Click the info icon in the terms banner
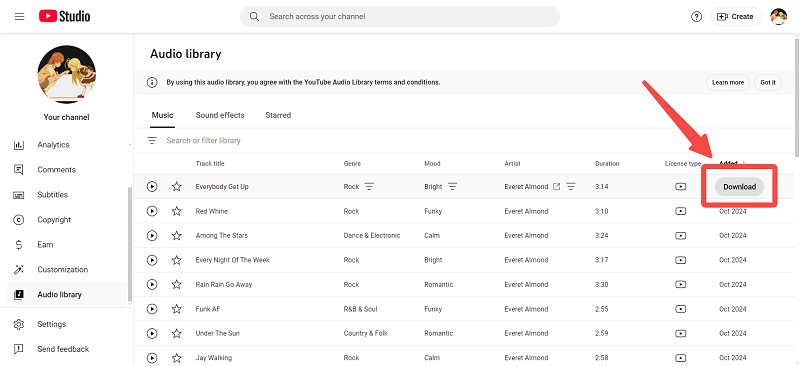This screenshot has height=366, width=800. pyautogui.click(x=152, y=82)
